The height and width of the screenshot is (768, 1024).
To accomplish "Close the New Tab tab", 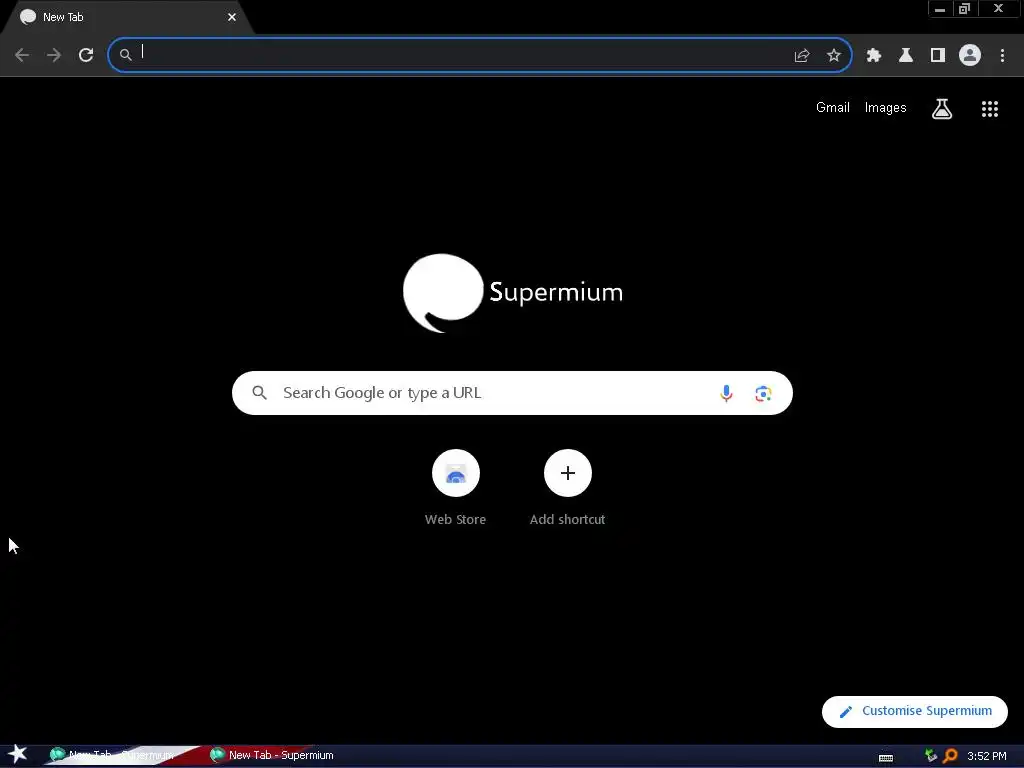I will click(x=232, y=17).
